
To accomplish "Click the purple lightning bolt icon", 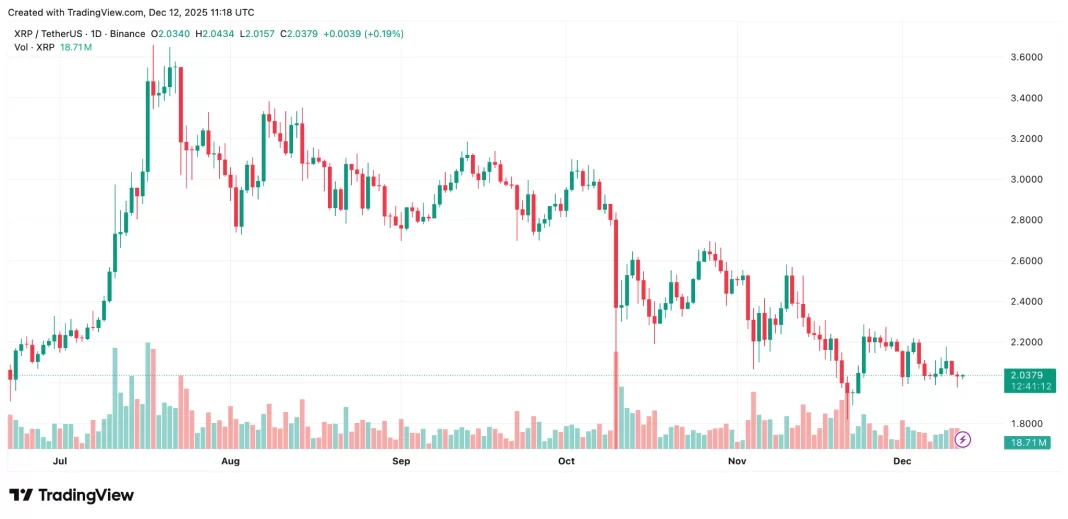I will [963, 439].
